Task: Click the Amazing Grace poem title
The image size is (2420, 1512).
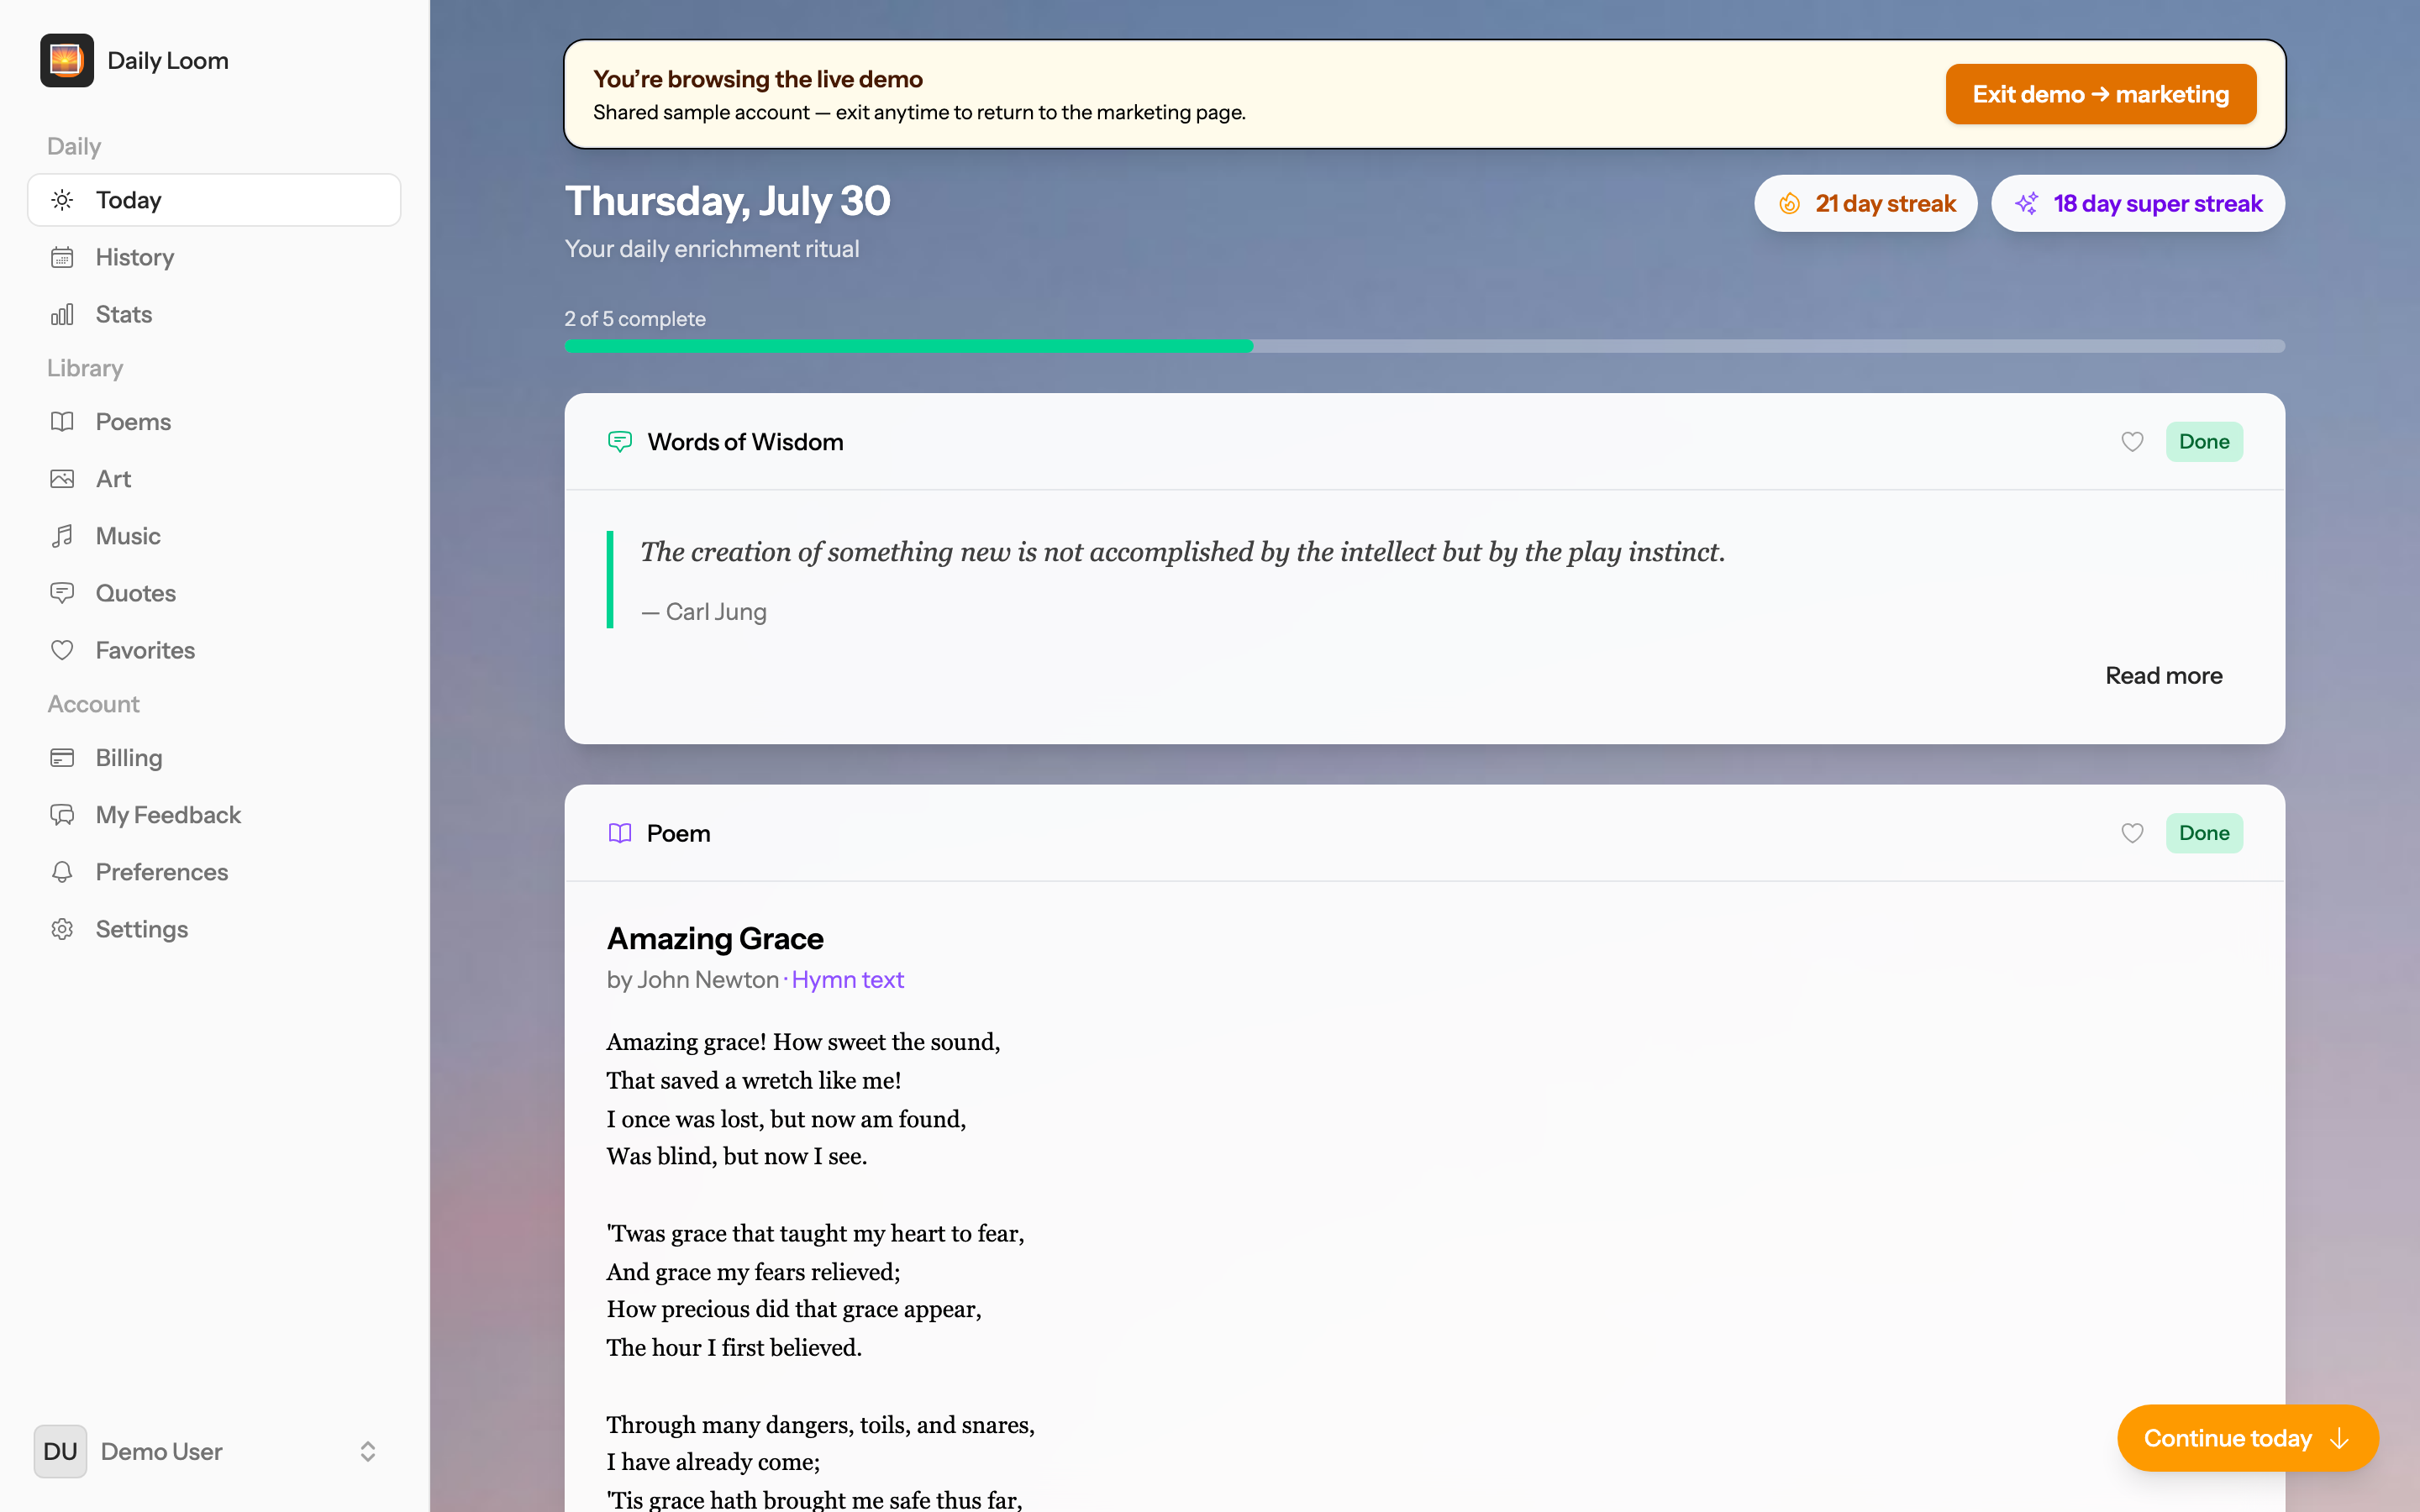Action: [x=715, y=938]
